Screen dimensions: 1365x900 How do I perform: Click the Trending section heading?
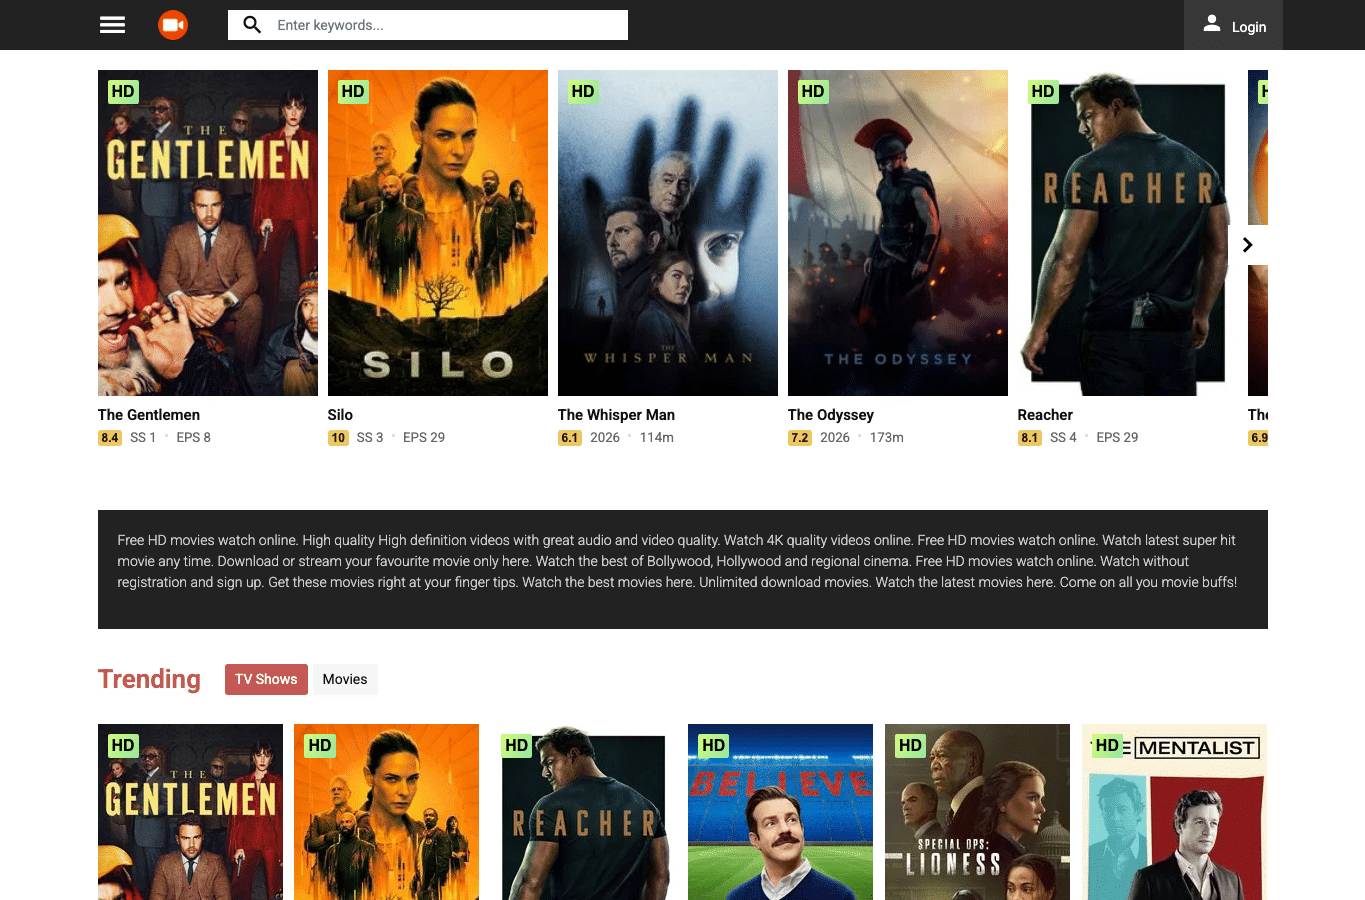point(149,679)
